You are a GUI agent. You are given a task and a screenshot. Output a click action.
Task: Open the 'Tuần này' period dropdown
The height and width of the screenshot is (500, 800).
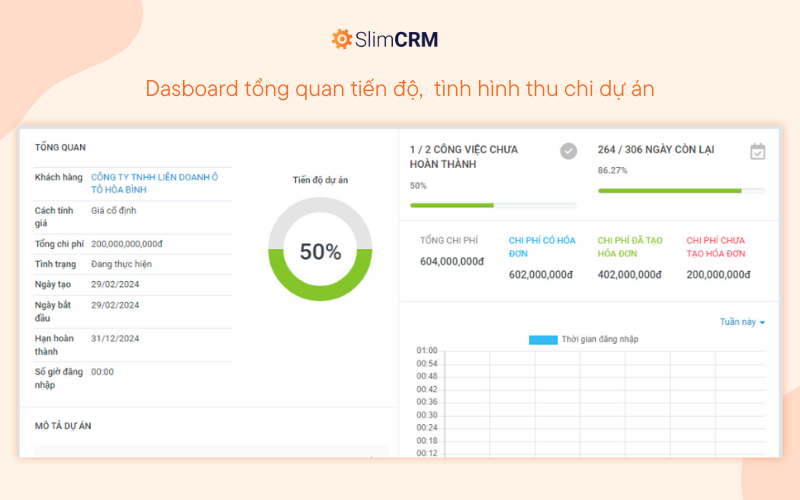pyautogui.click(x=742, y=322)
